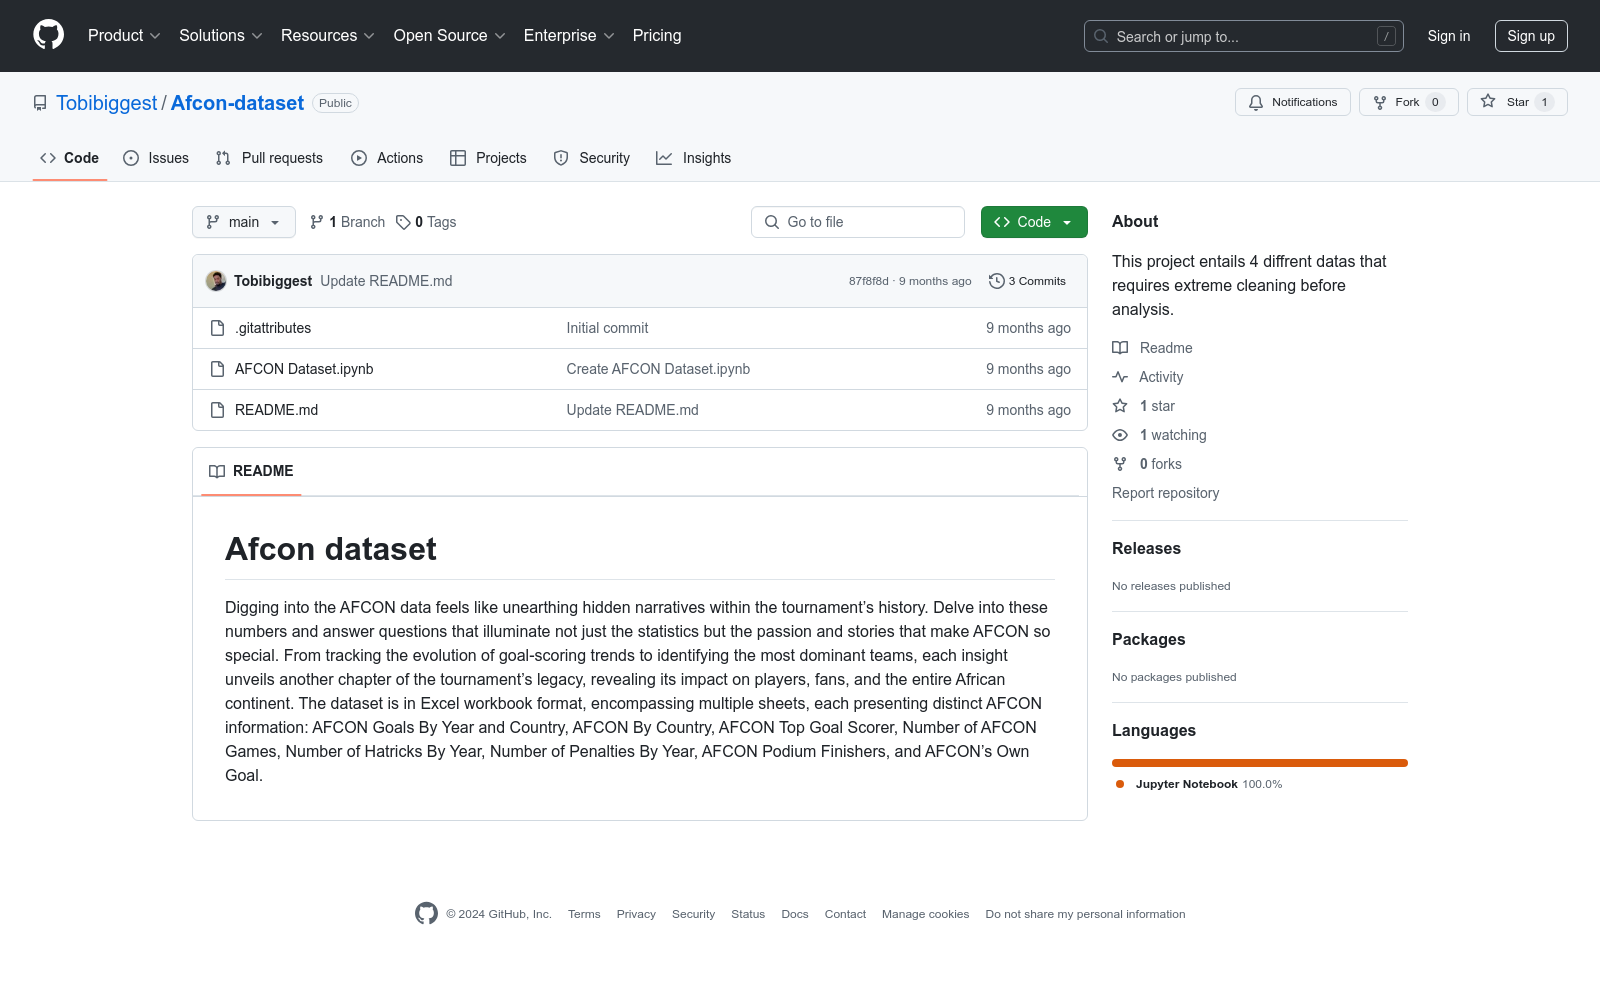The height and width of the screenshot is (1000, 1600).
Task: Switch to the Actions tab
Action: click(387, 158)
